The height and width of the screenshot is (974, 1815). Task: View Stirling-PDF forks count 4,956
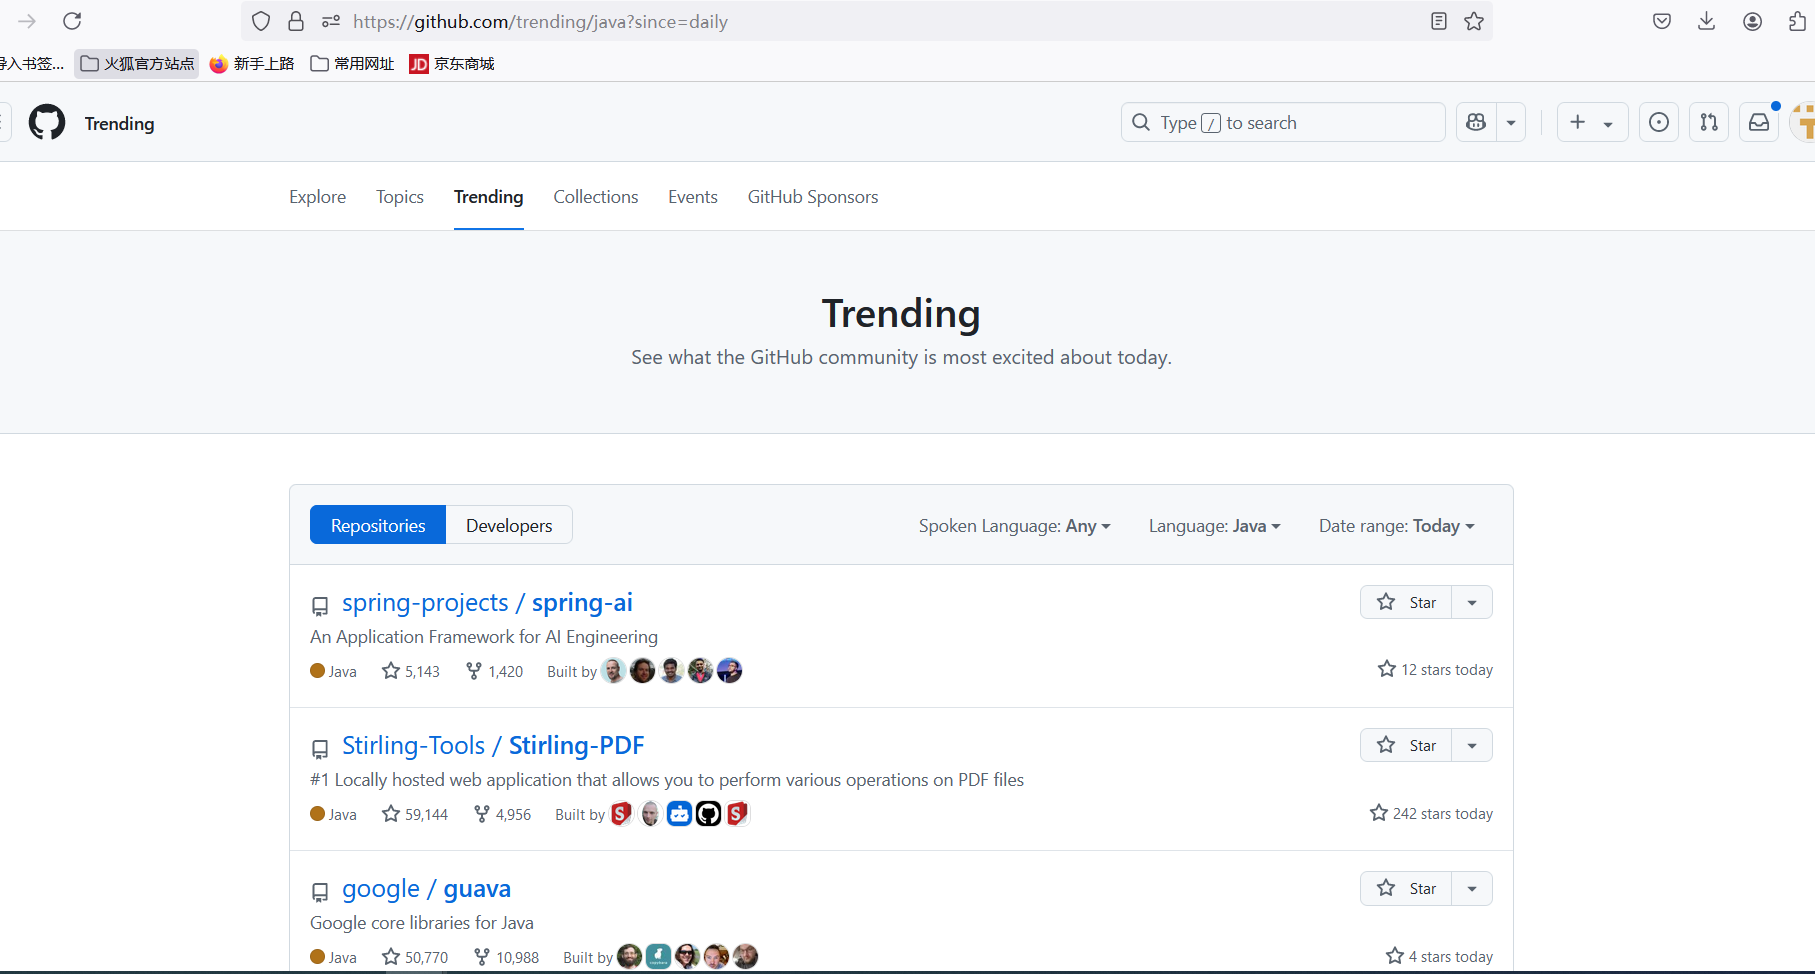pos(502,814)
